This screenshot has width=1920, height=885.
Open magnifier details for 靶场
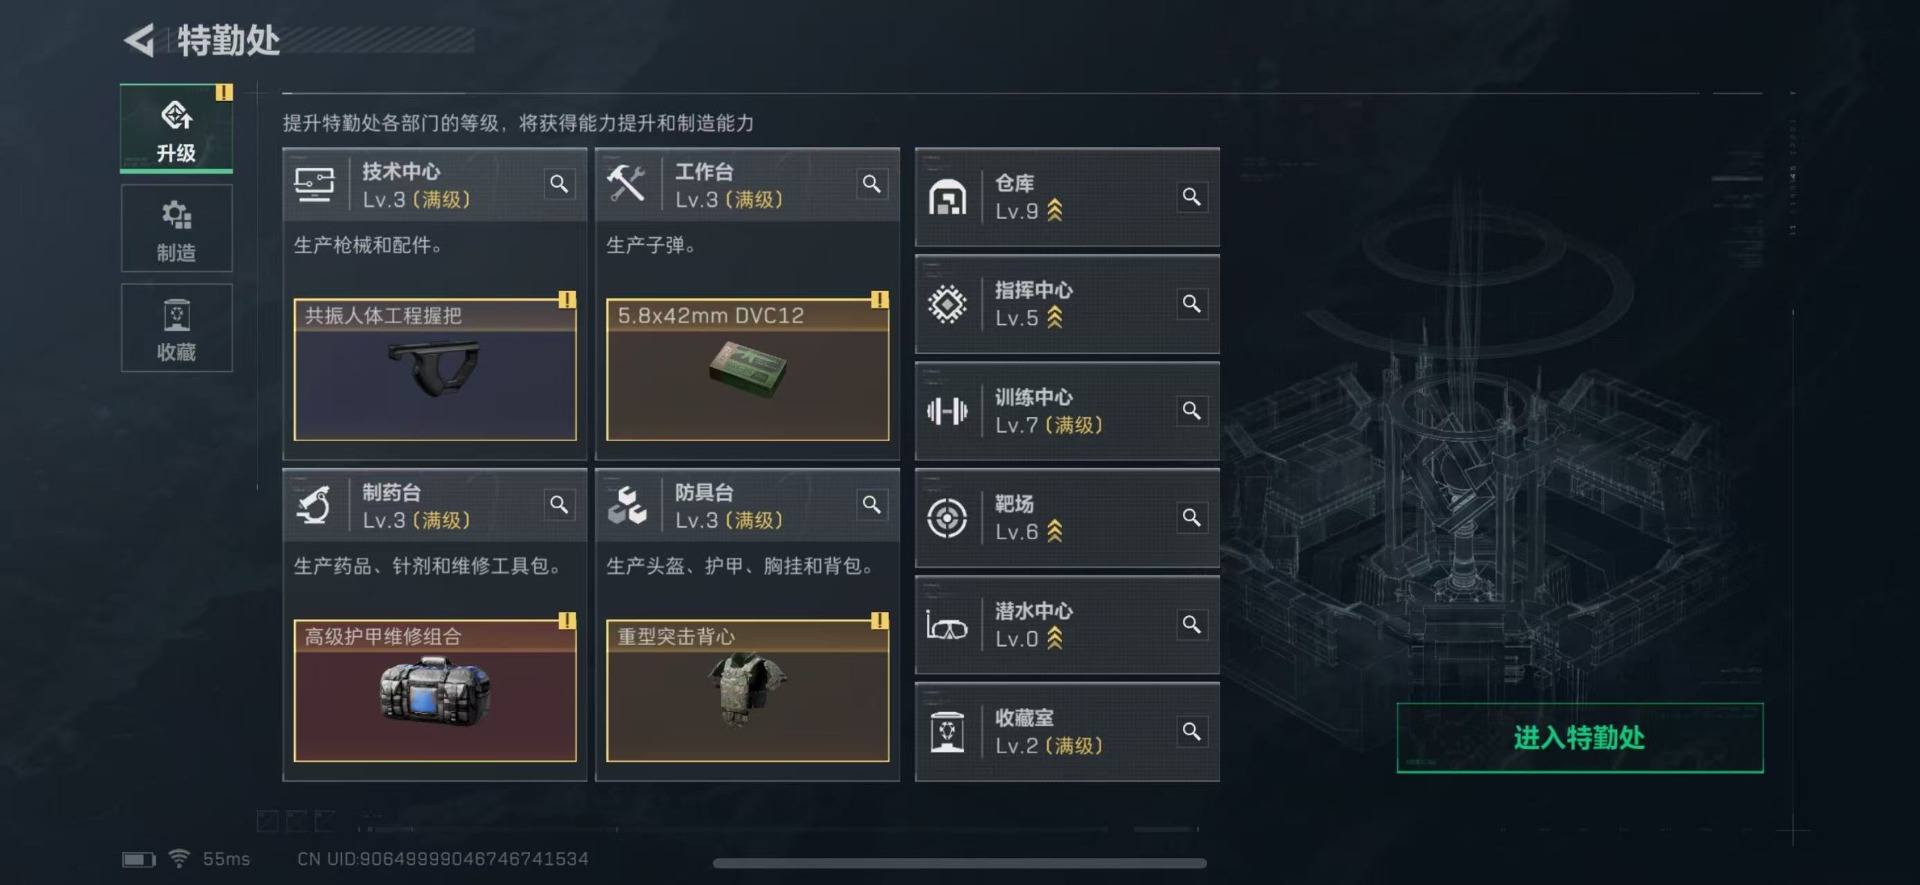tap(1192, 518)
